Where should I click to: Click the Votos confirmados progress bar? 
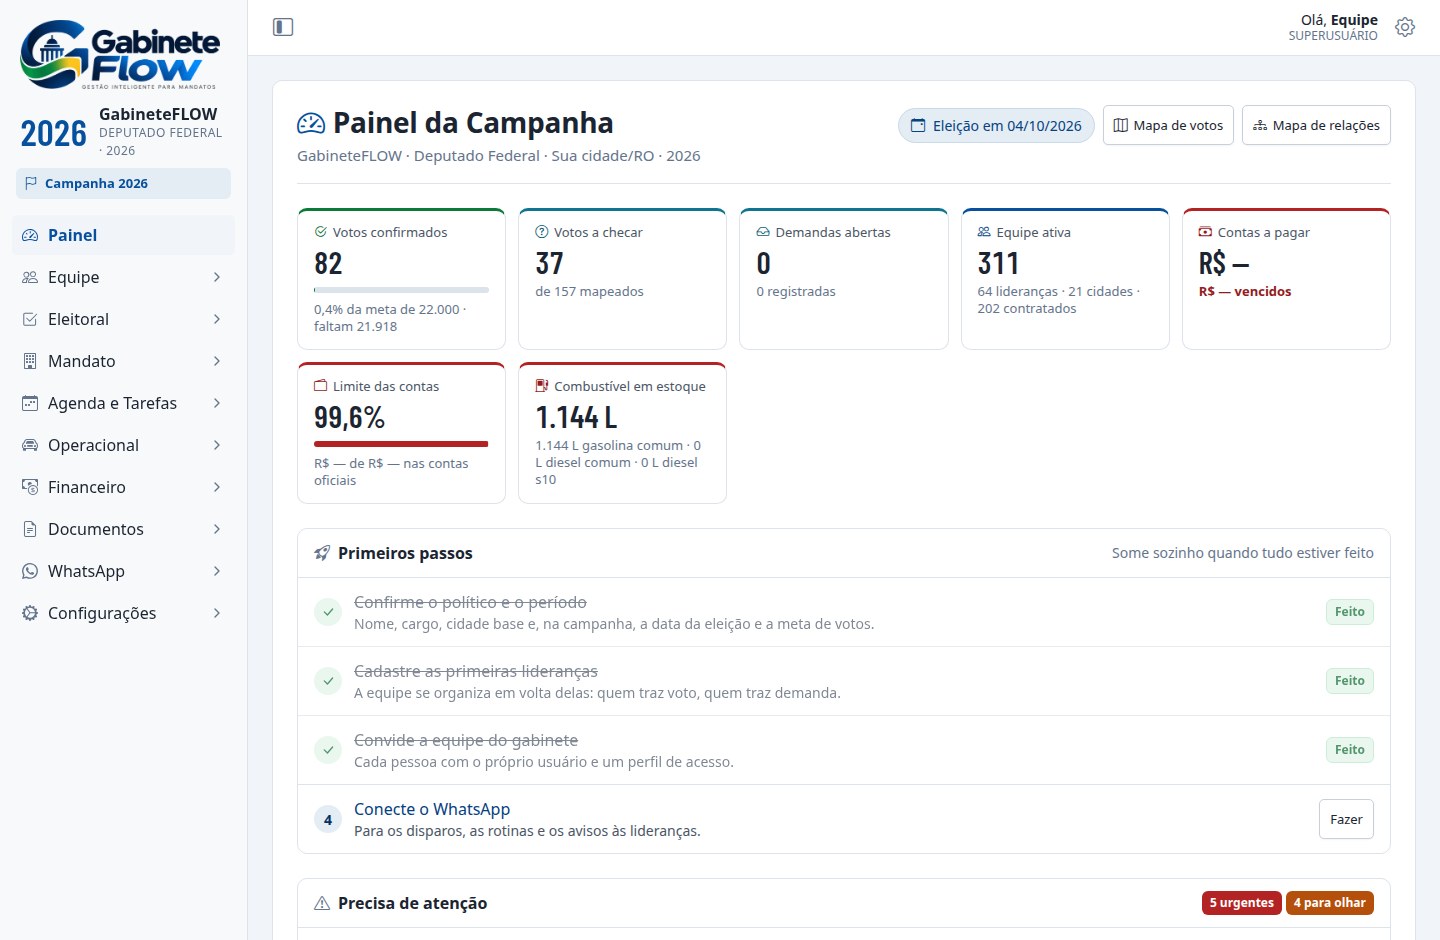(x=401, y=290)
